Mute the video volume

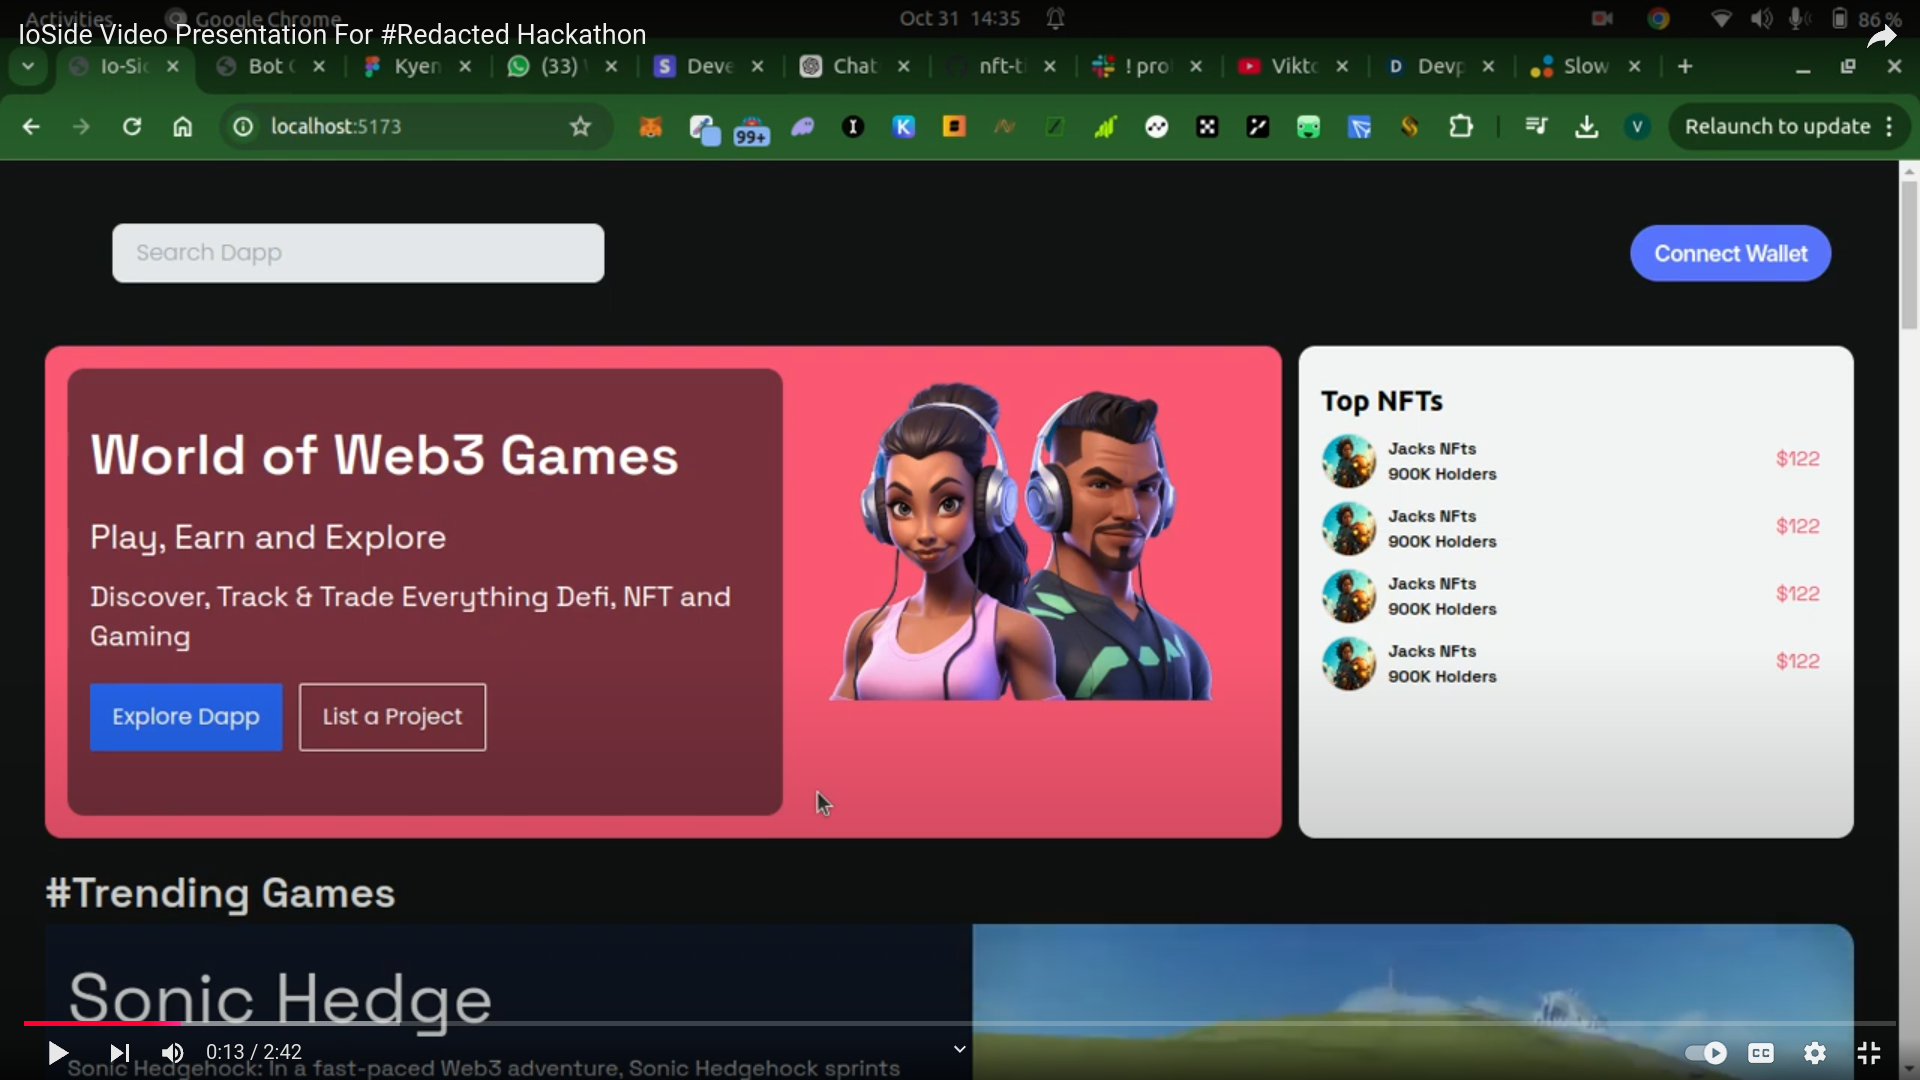(x=172, y=1052)
